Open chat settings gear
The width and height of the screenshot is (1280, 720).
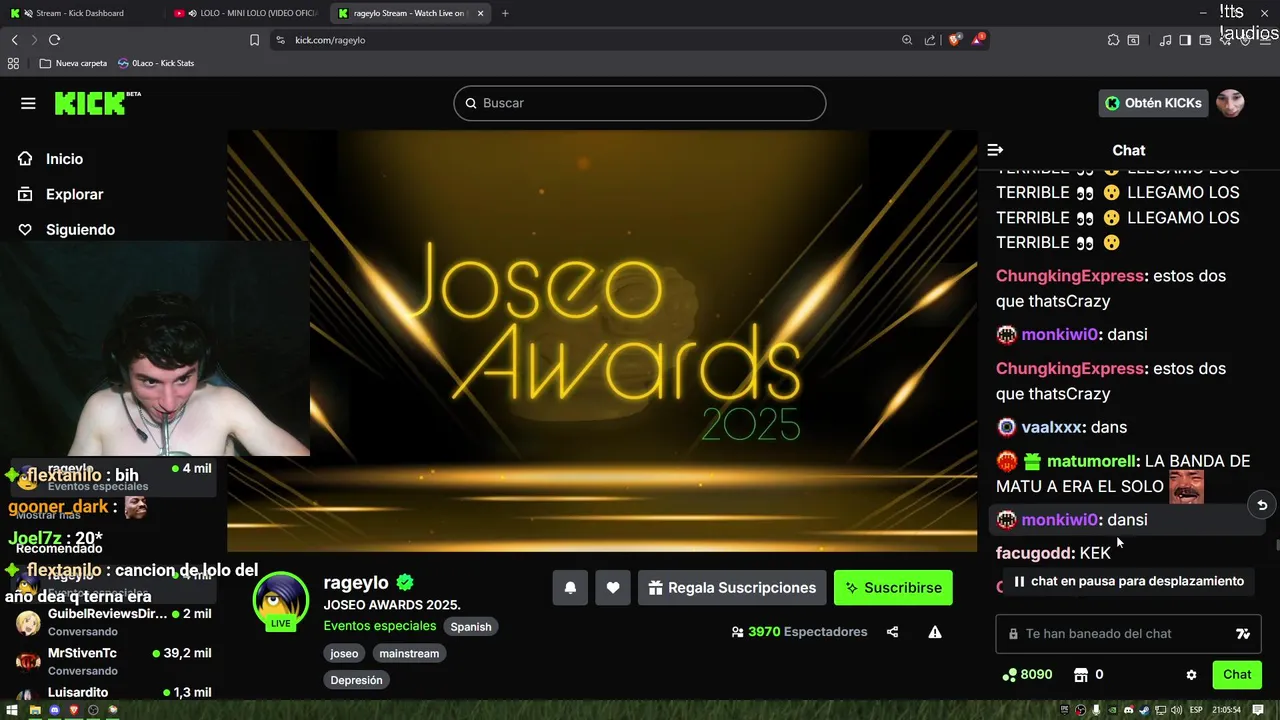point(1191,675)
